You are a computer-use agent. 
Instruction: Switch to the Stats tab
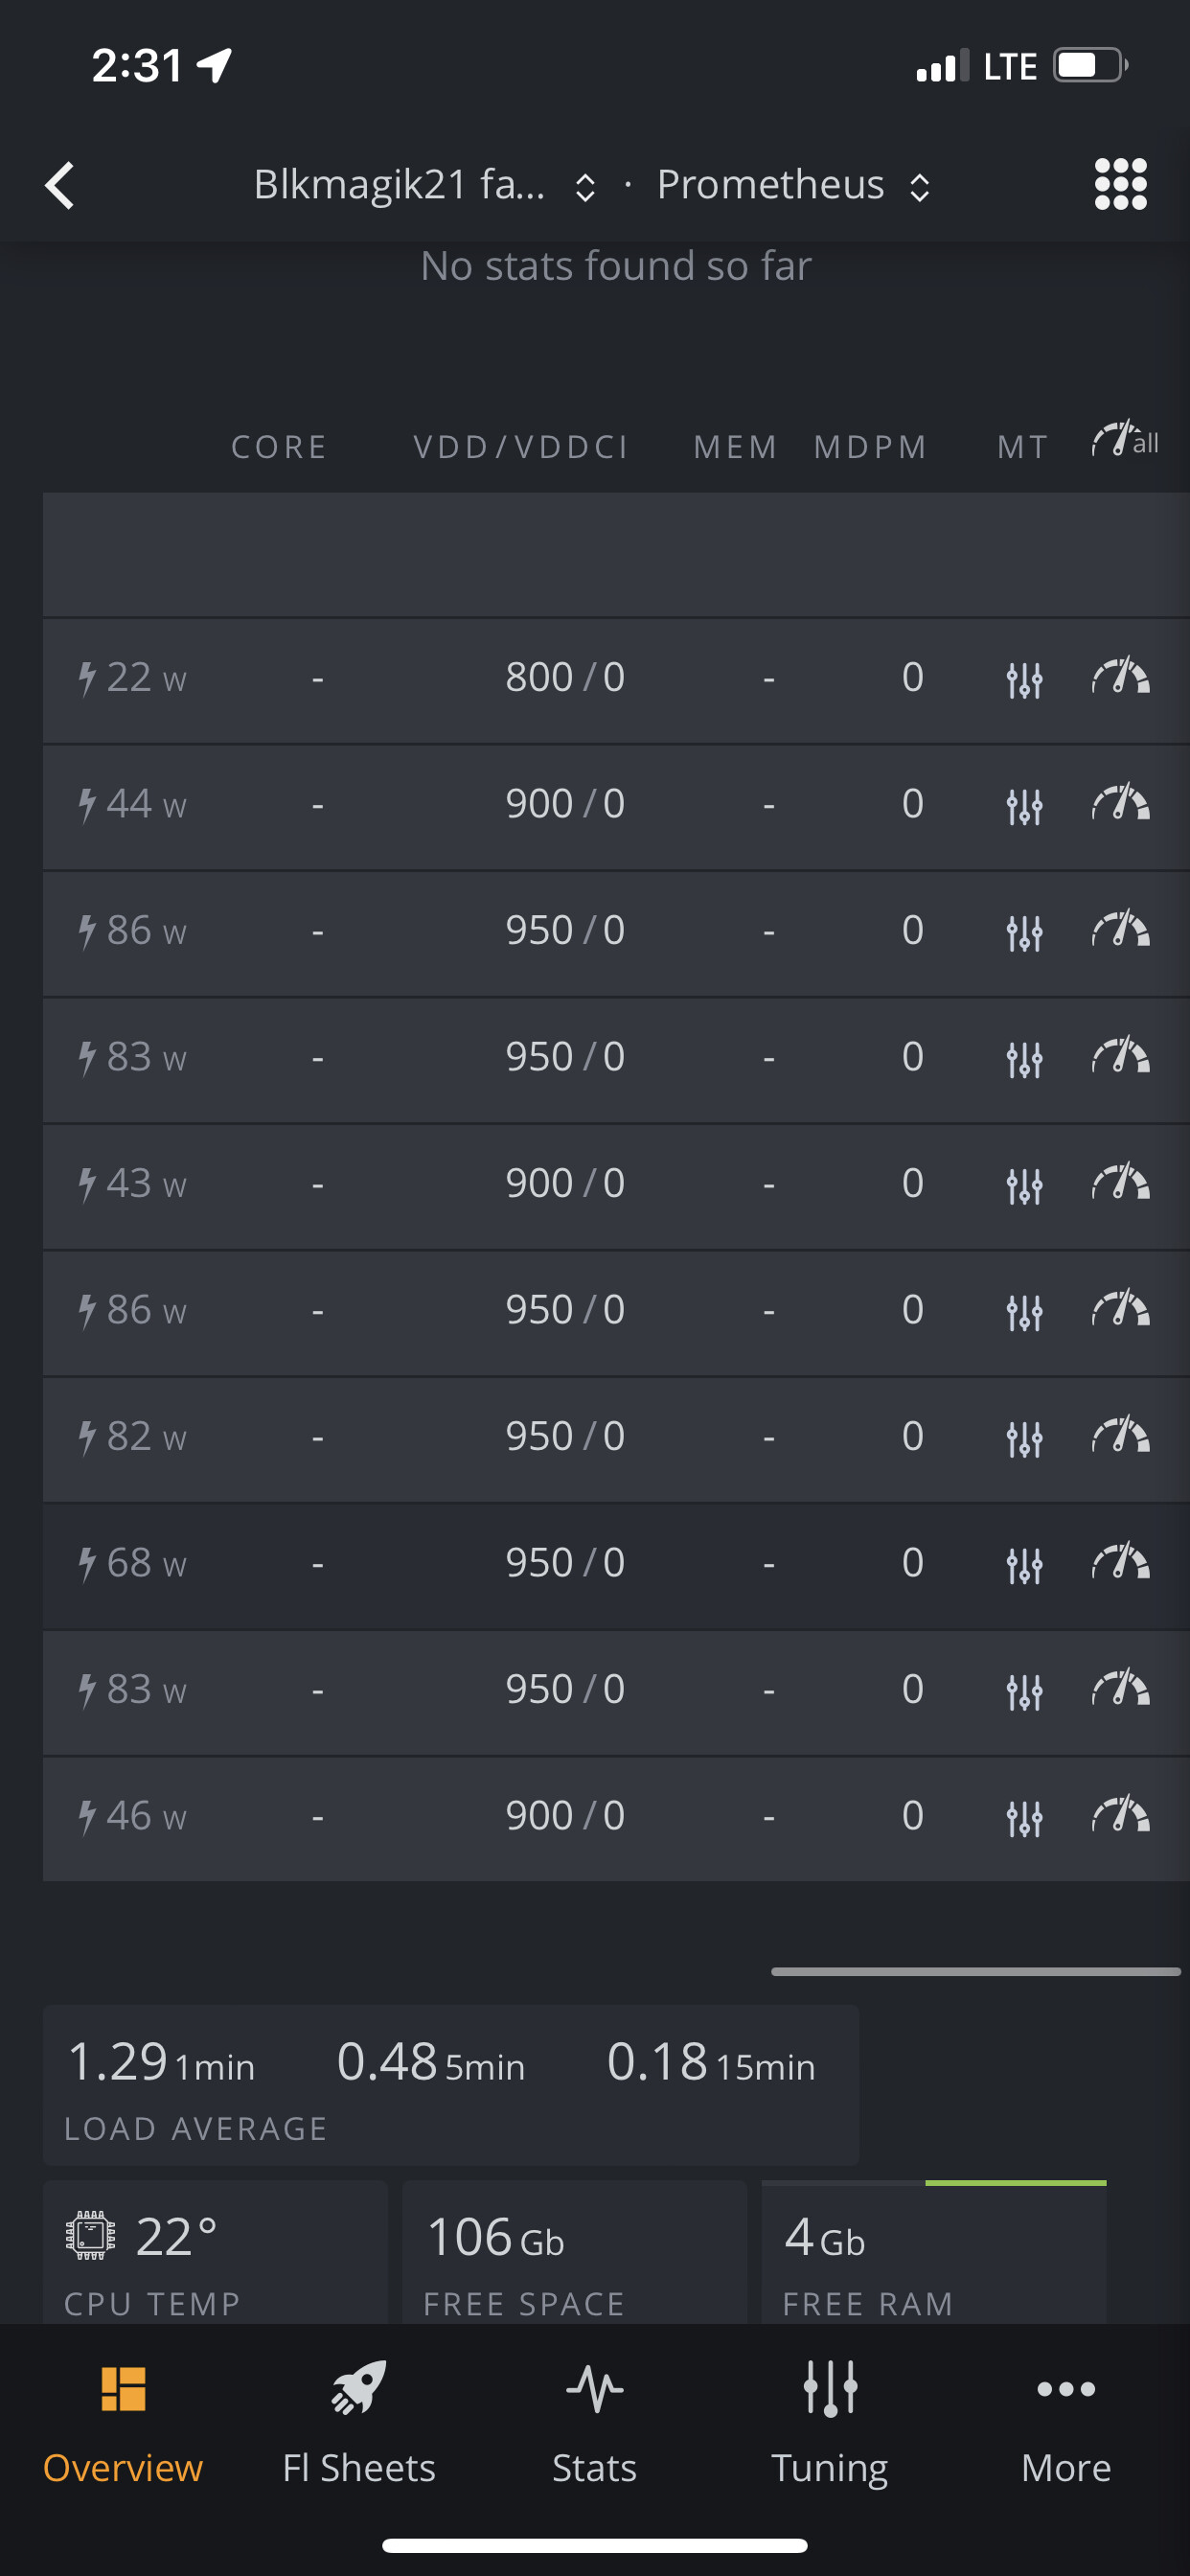[x=594, y=2422]
